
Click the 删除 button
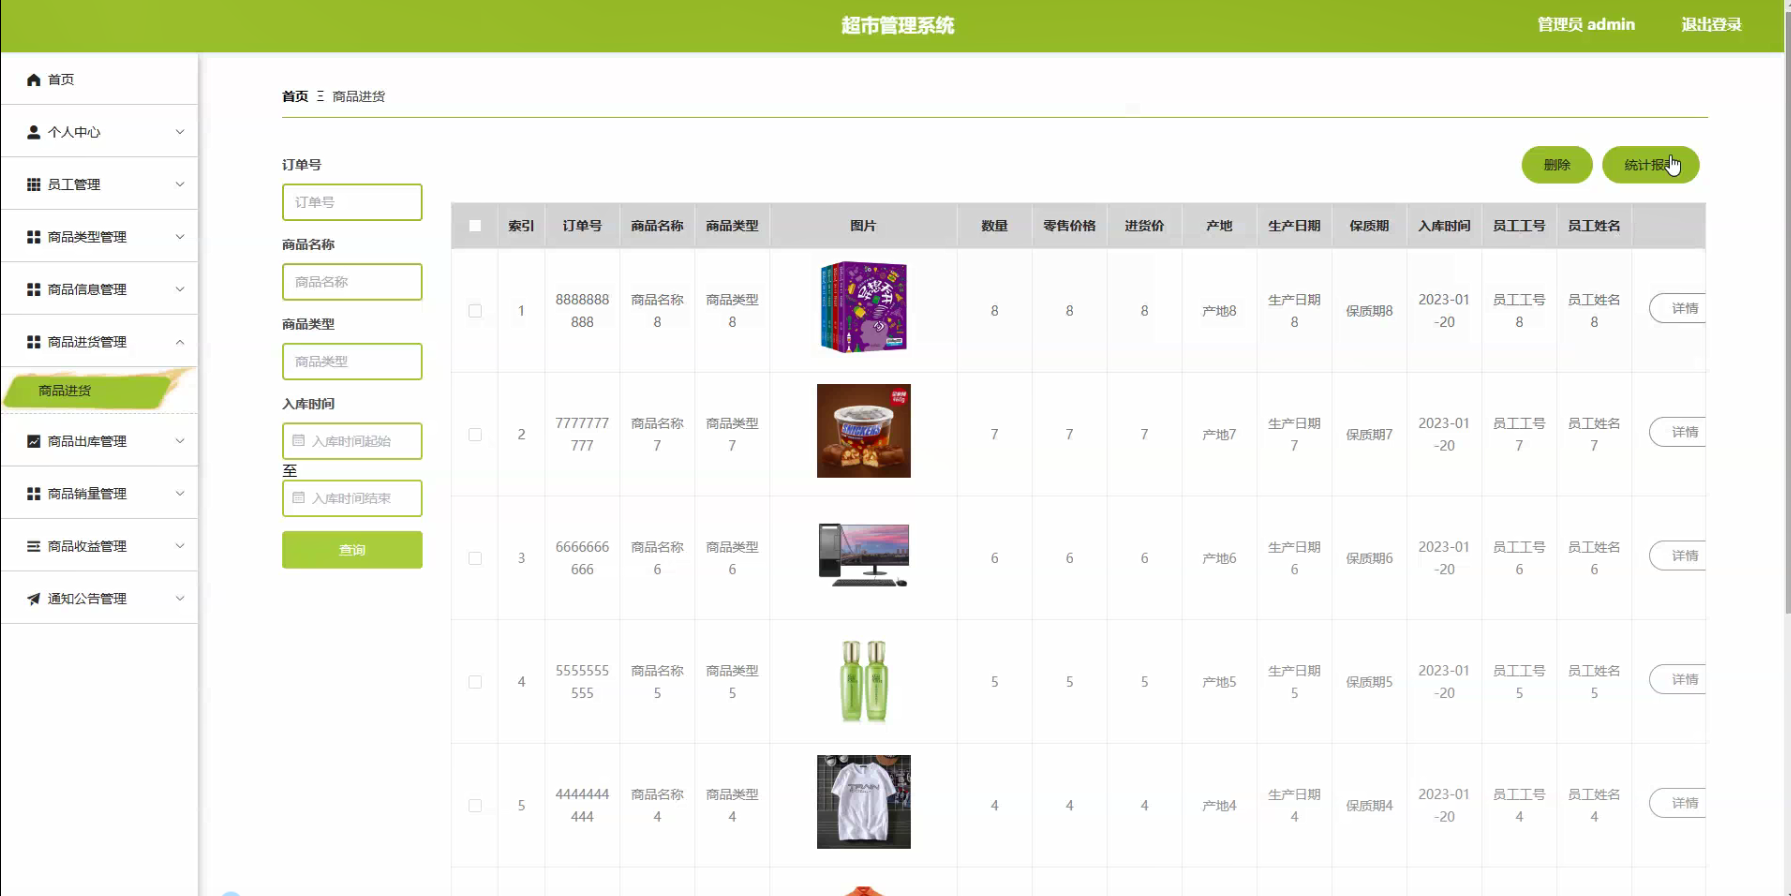[x=1557, y=165]
